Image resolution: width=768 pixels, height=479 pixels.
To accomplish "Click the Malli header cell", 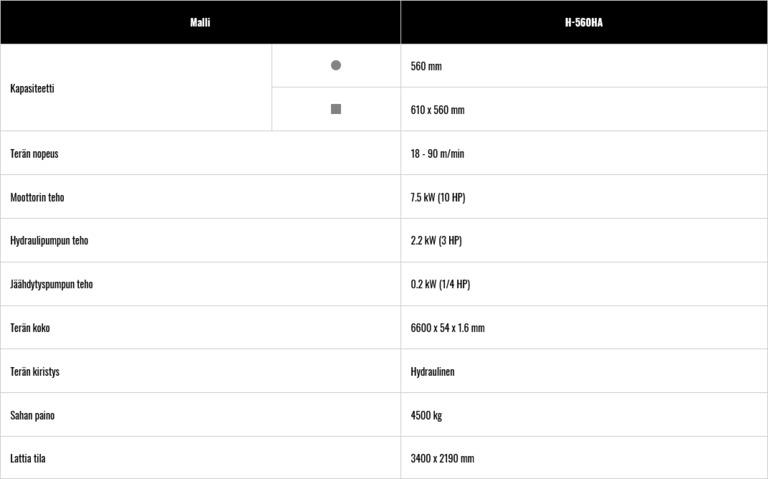I will coord(200,22).
